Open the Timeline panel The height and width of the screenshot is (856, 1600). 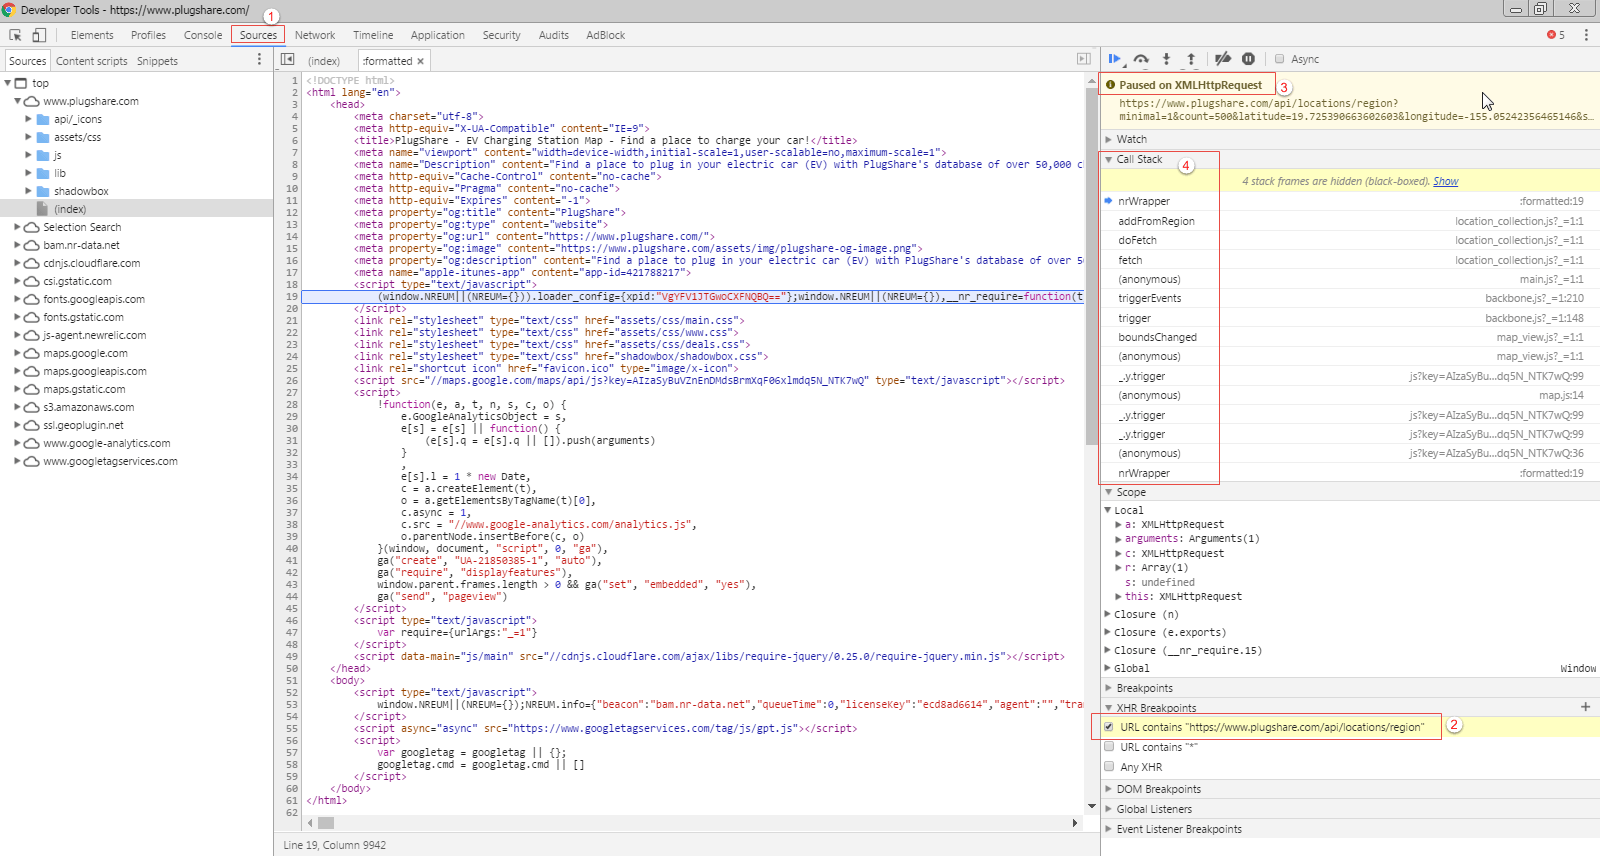point(373,35)
